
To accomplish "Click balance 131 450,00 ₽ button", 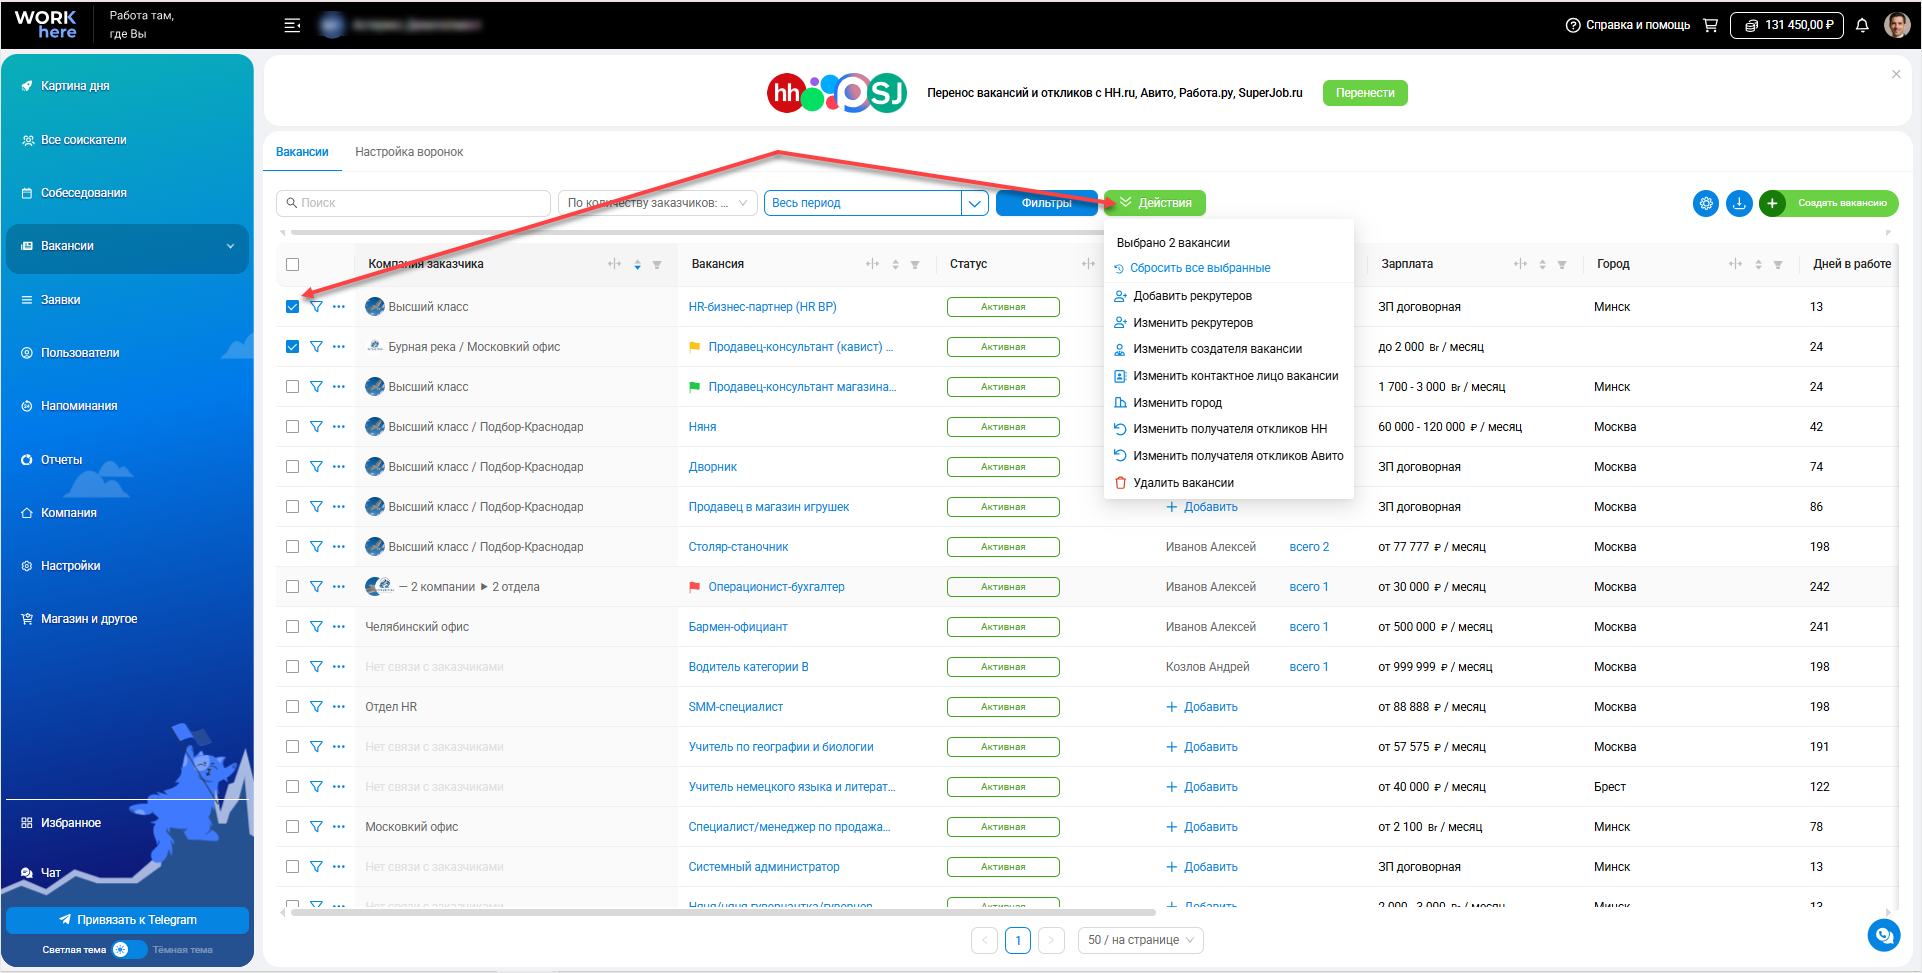I will (x=1787, y=25).
